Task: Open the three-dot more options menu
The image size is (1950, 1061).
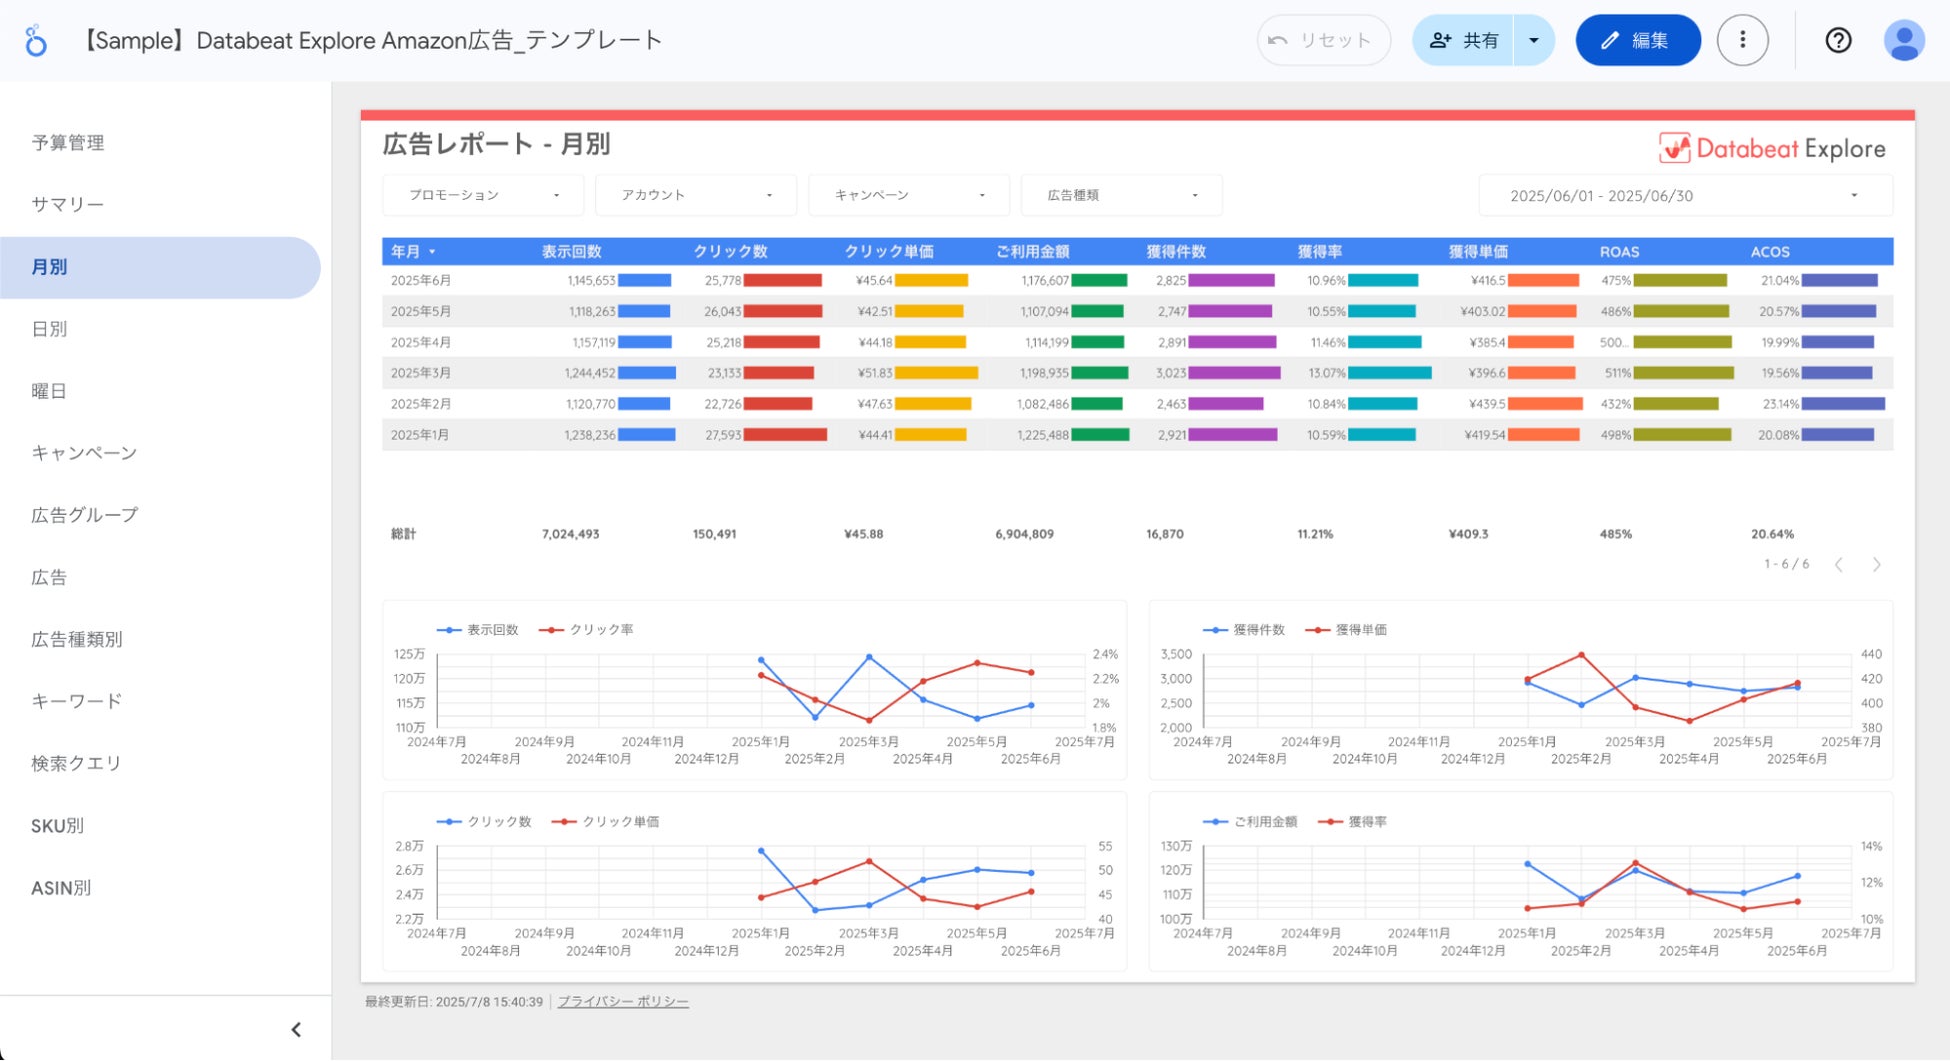Action: [x=1742, y=40]
